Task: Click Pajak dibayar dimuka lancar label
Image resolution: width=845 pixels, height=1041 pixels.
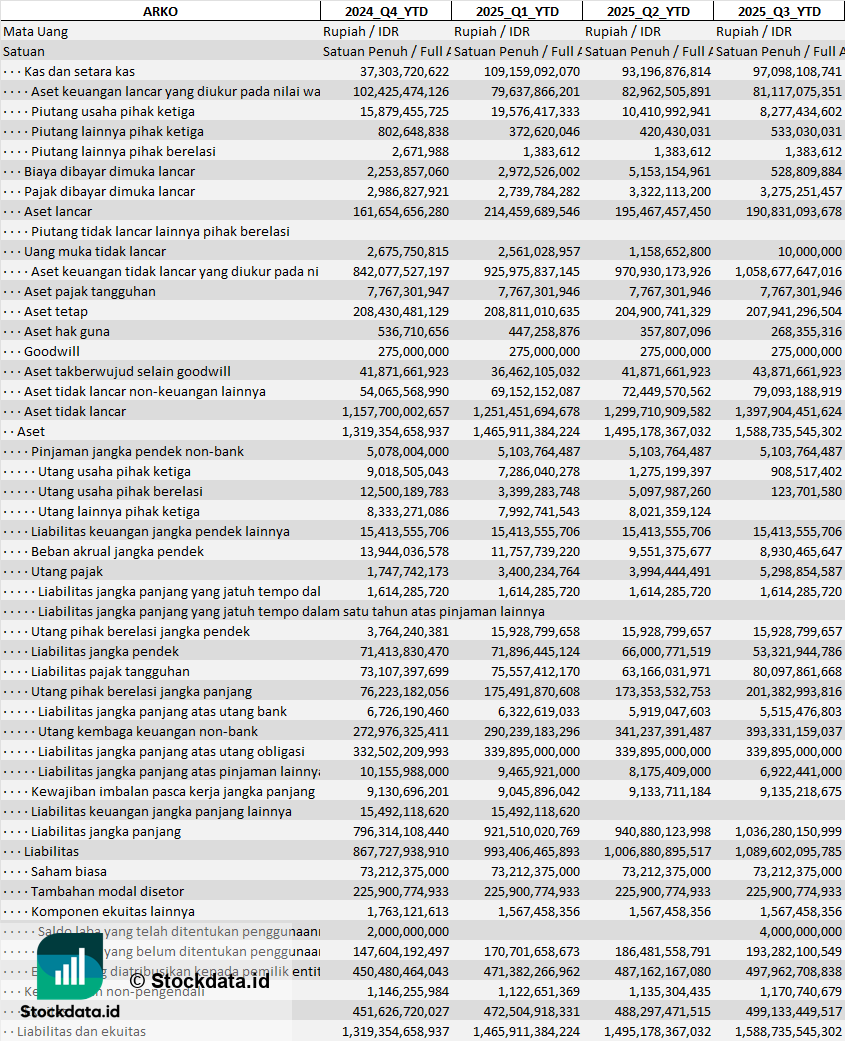Action: [x=110, y=191]
